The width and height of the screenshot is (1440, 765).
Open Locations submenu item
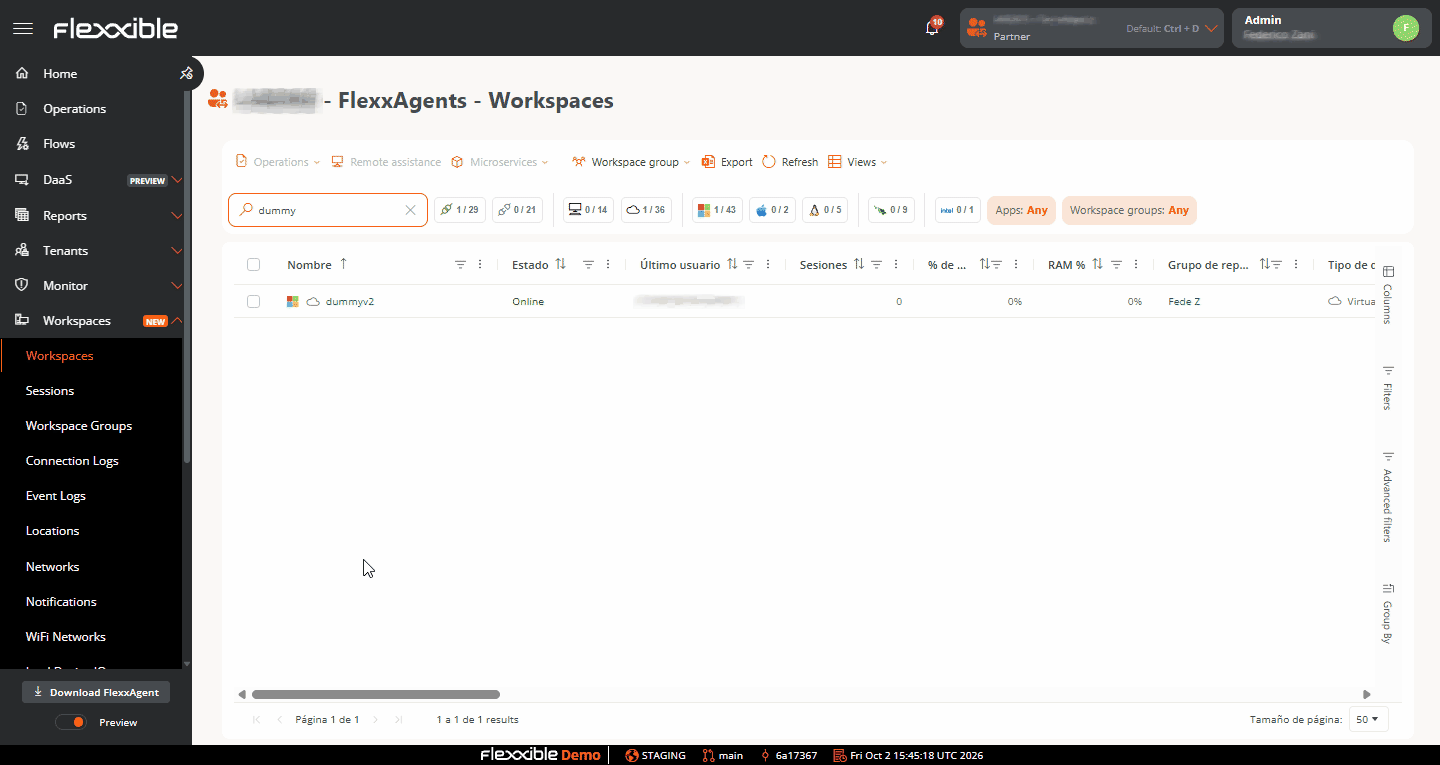pos(52,531)
